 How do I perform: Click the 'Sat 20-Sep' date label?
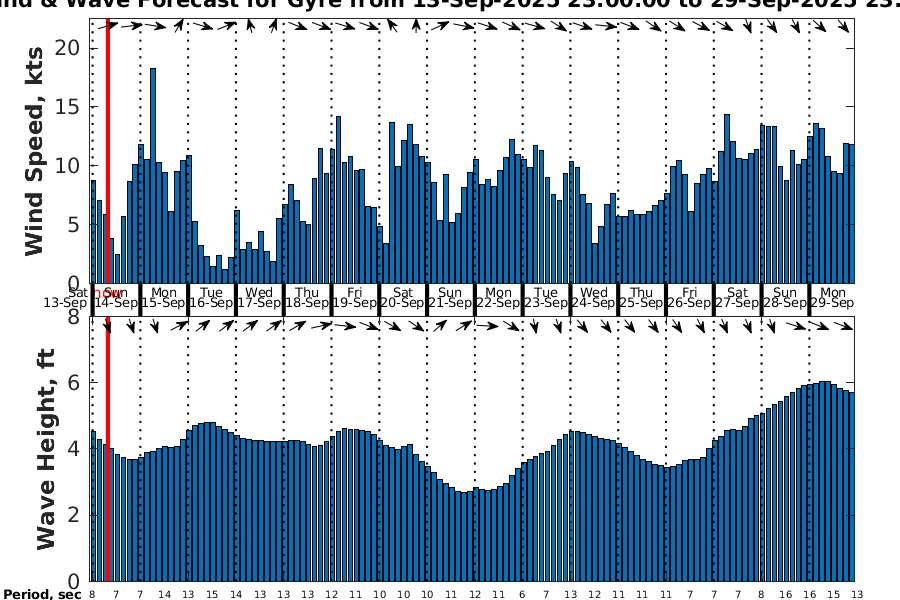pos(403,297)
